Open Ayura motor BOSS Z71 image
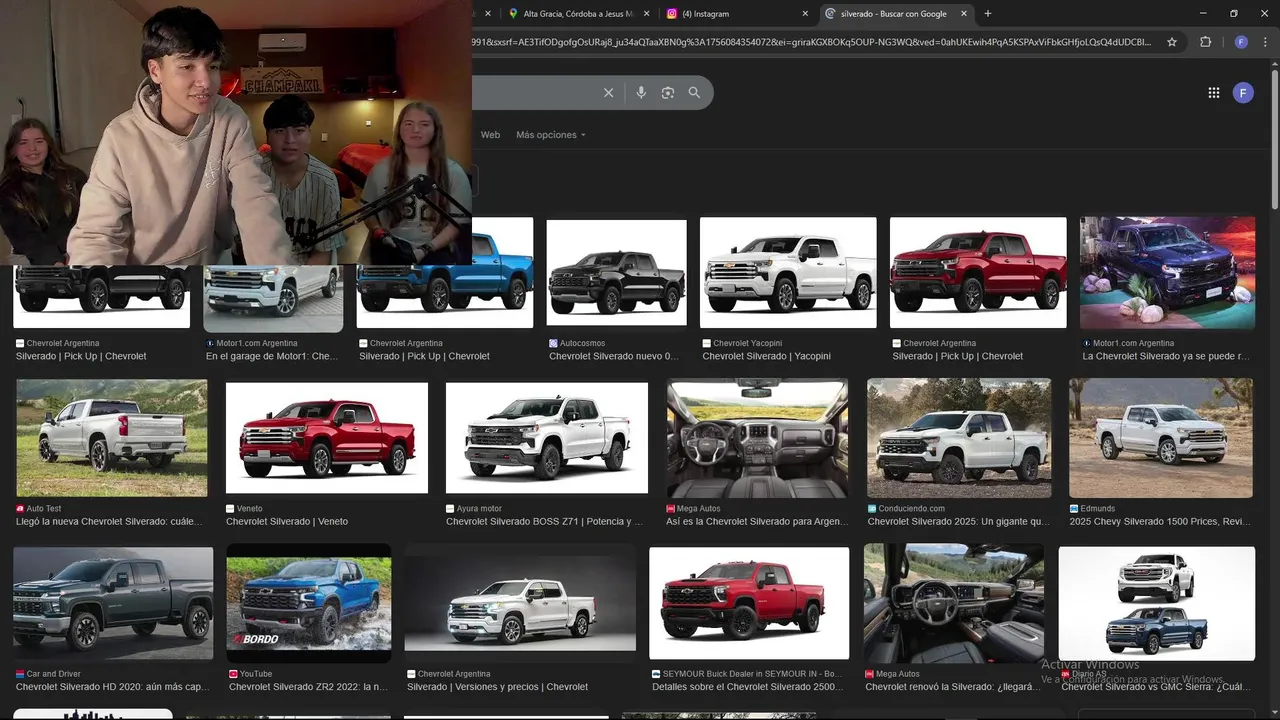Image resolution: width=1280 pixels, height=720 pixels. 547,438
